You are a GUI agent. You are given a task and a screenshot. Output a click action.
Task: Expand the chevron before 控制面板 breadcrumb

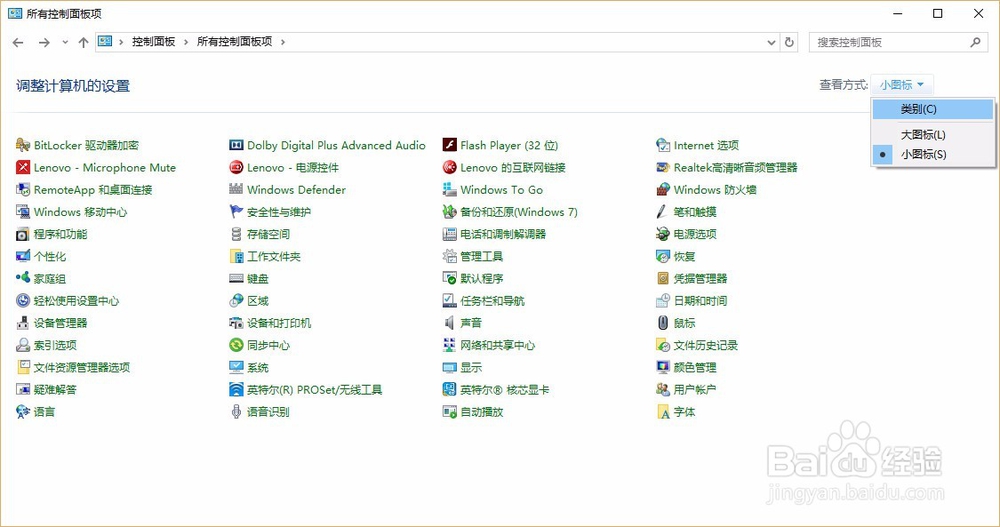pyautogui.click(x=121, y=42)
